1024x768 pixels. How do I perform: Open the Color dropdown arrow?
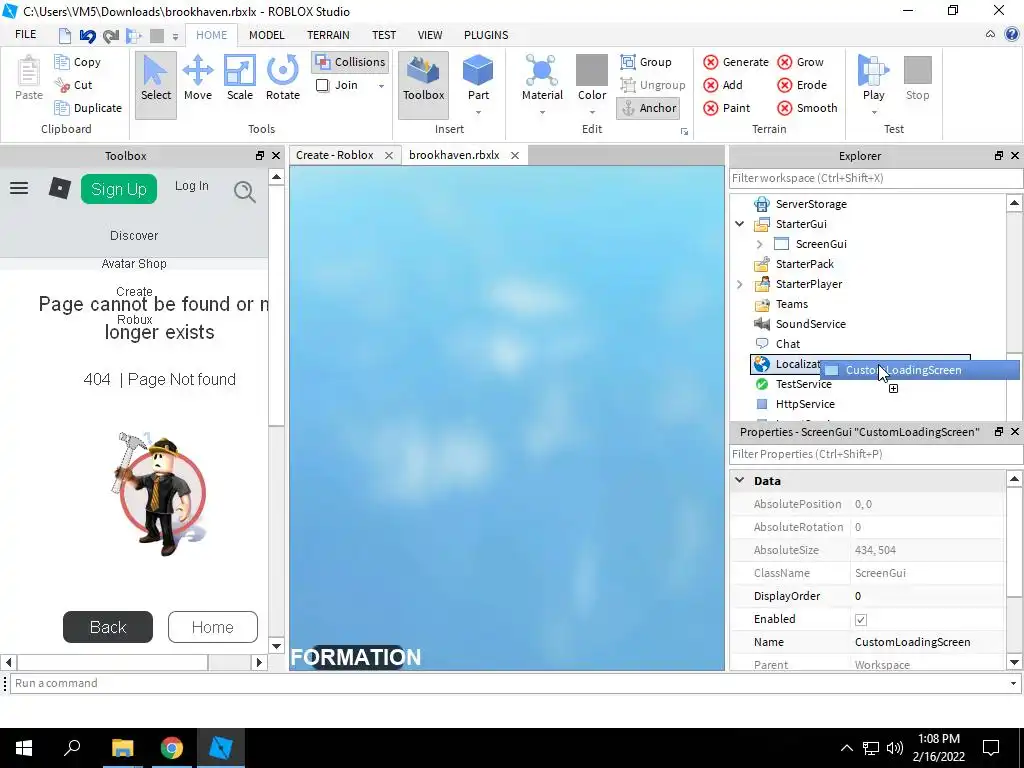click(x=592, y=112)
